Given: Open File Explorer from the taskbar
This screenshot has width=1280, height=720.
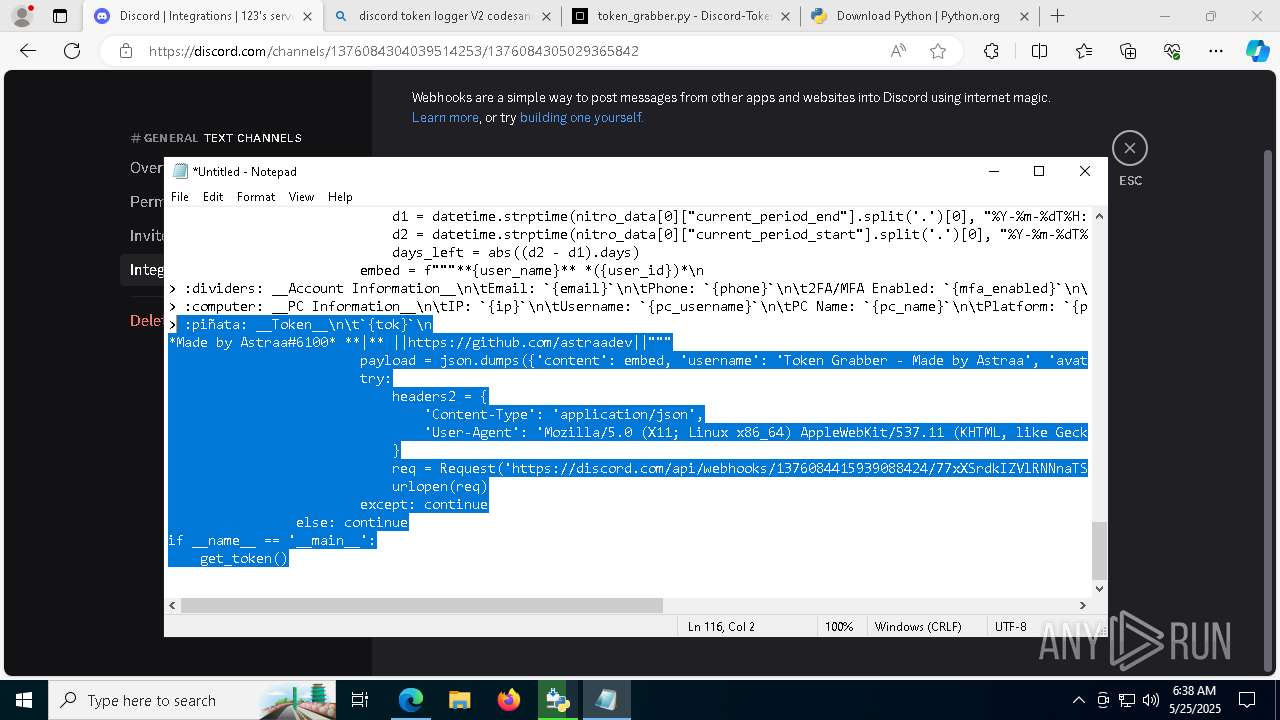Looking at the screenshot, I should click(459, 700).
